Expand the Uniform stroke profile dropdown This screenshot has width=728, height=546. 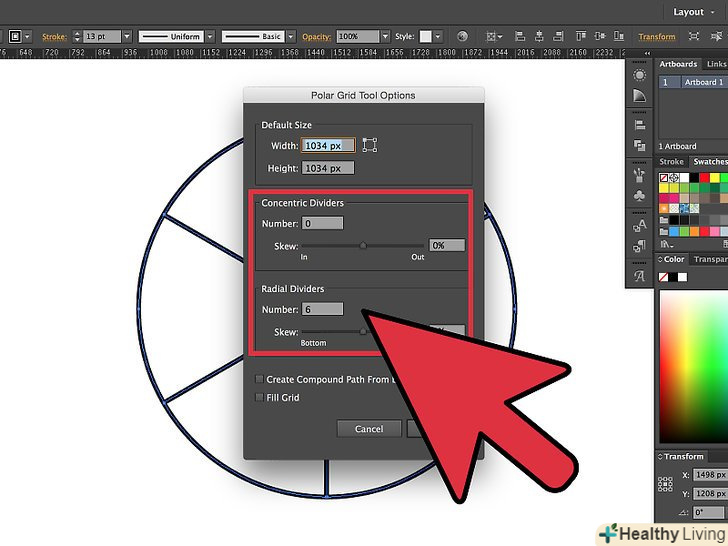207,37
